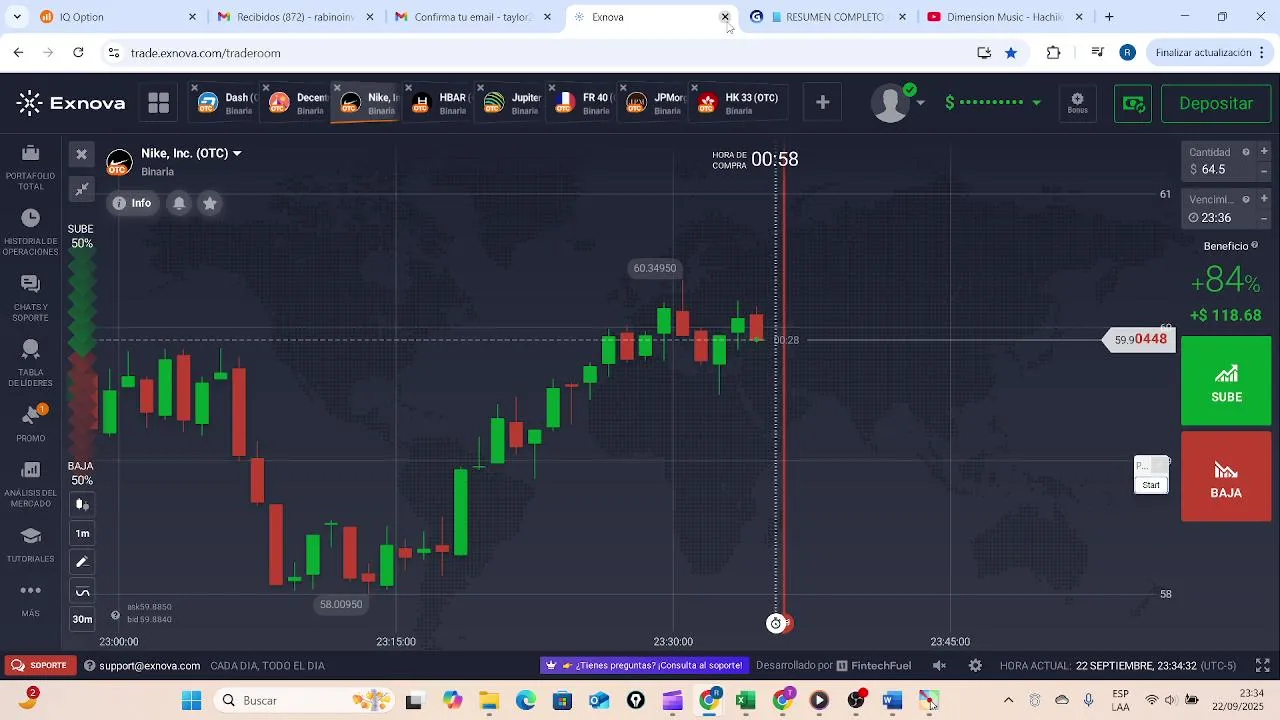The height and width of the screenshot is (720, 1280).
Task: Switch to the JPMorgan asset tab
Action: [655, 103]
